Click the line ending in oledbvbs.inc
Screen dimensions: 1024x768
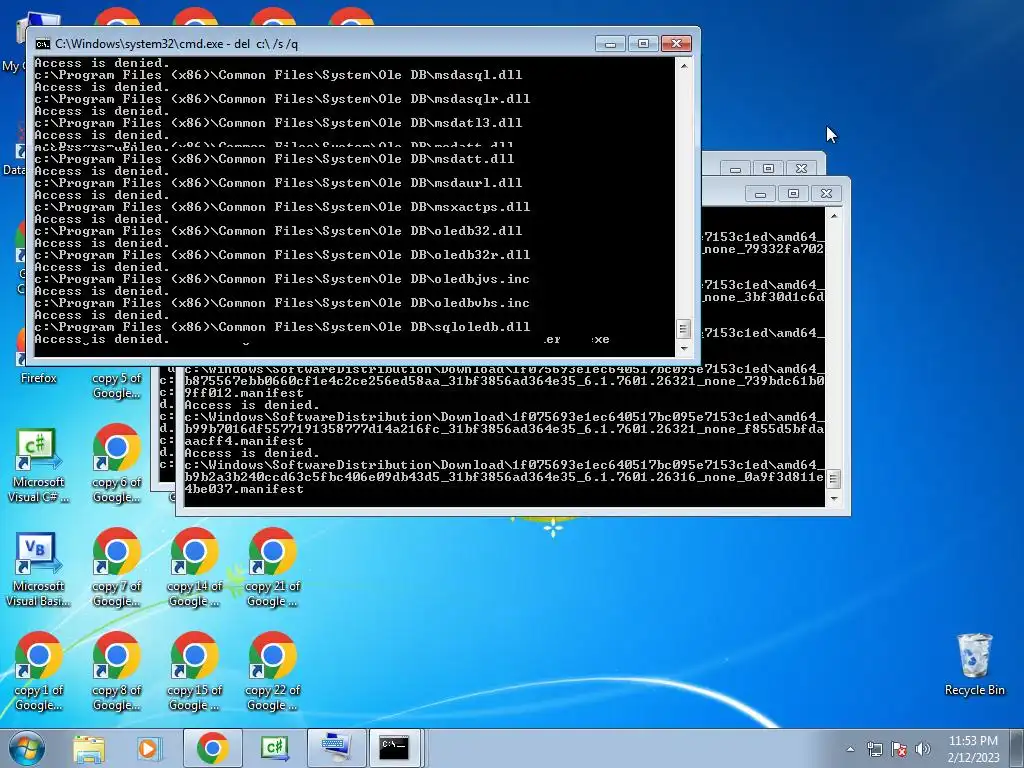282,304
